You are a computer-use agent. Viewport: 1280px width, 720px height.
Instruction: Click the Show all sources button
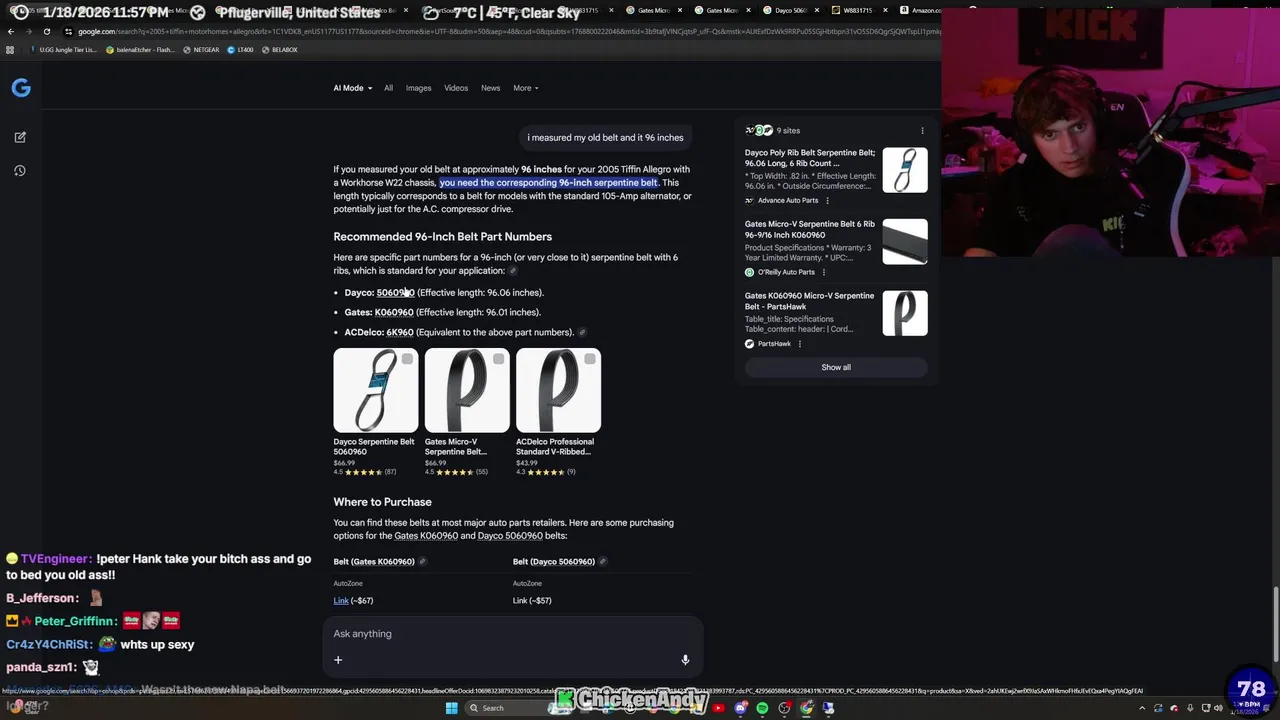click(836, 367)
